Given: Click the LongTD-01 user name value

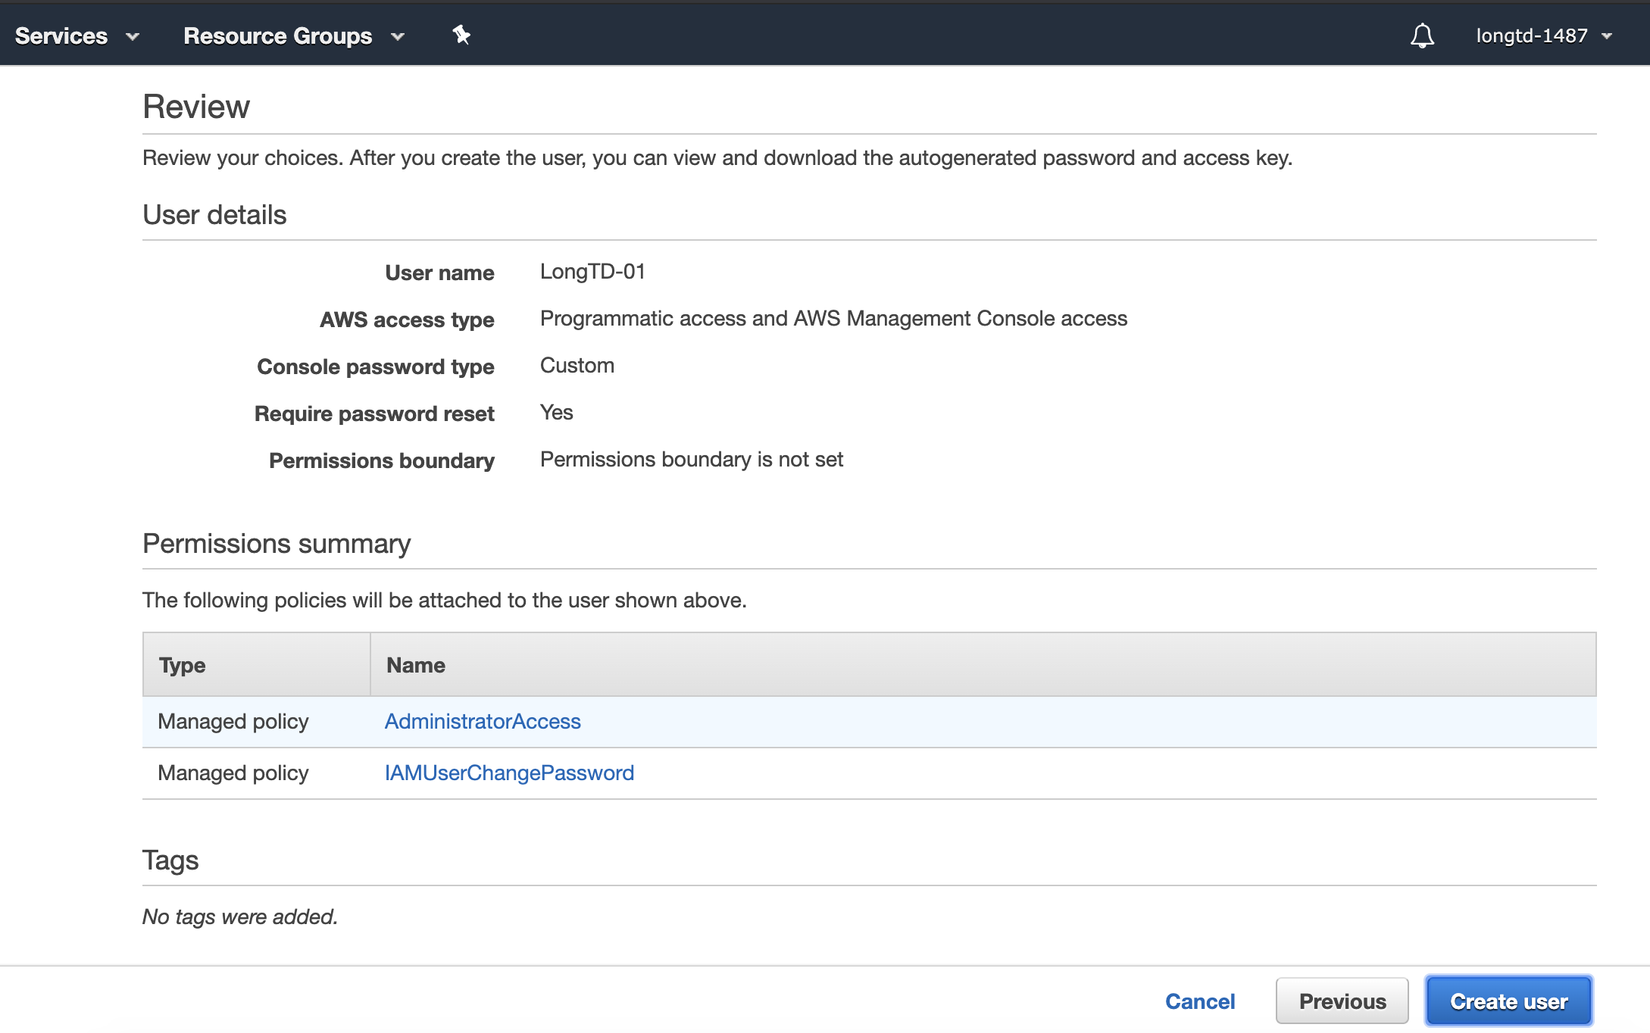Looking at the screenshot, I should 592,272.
